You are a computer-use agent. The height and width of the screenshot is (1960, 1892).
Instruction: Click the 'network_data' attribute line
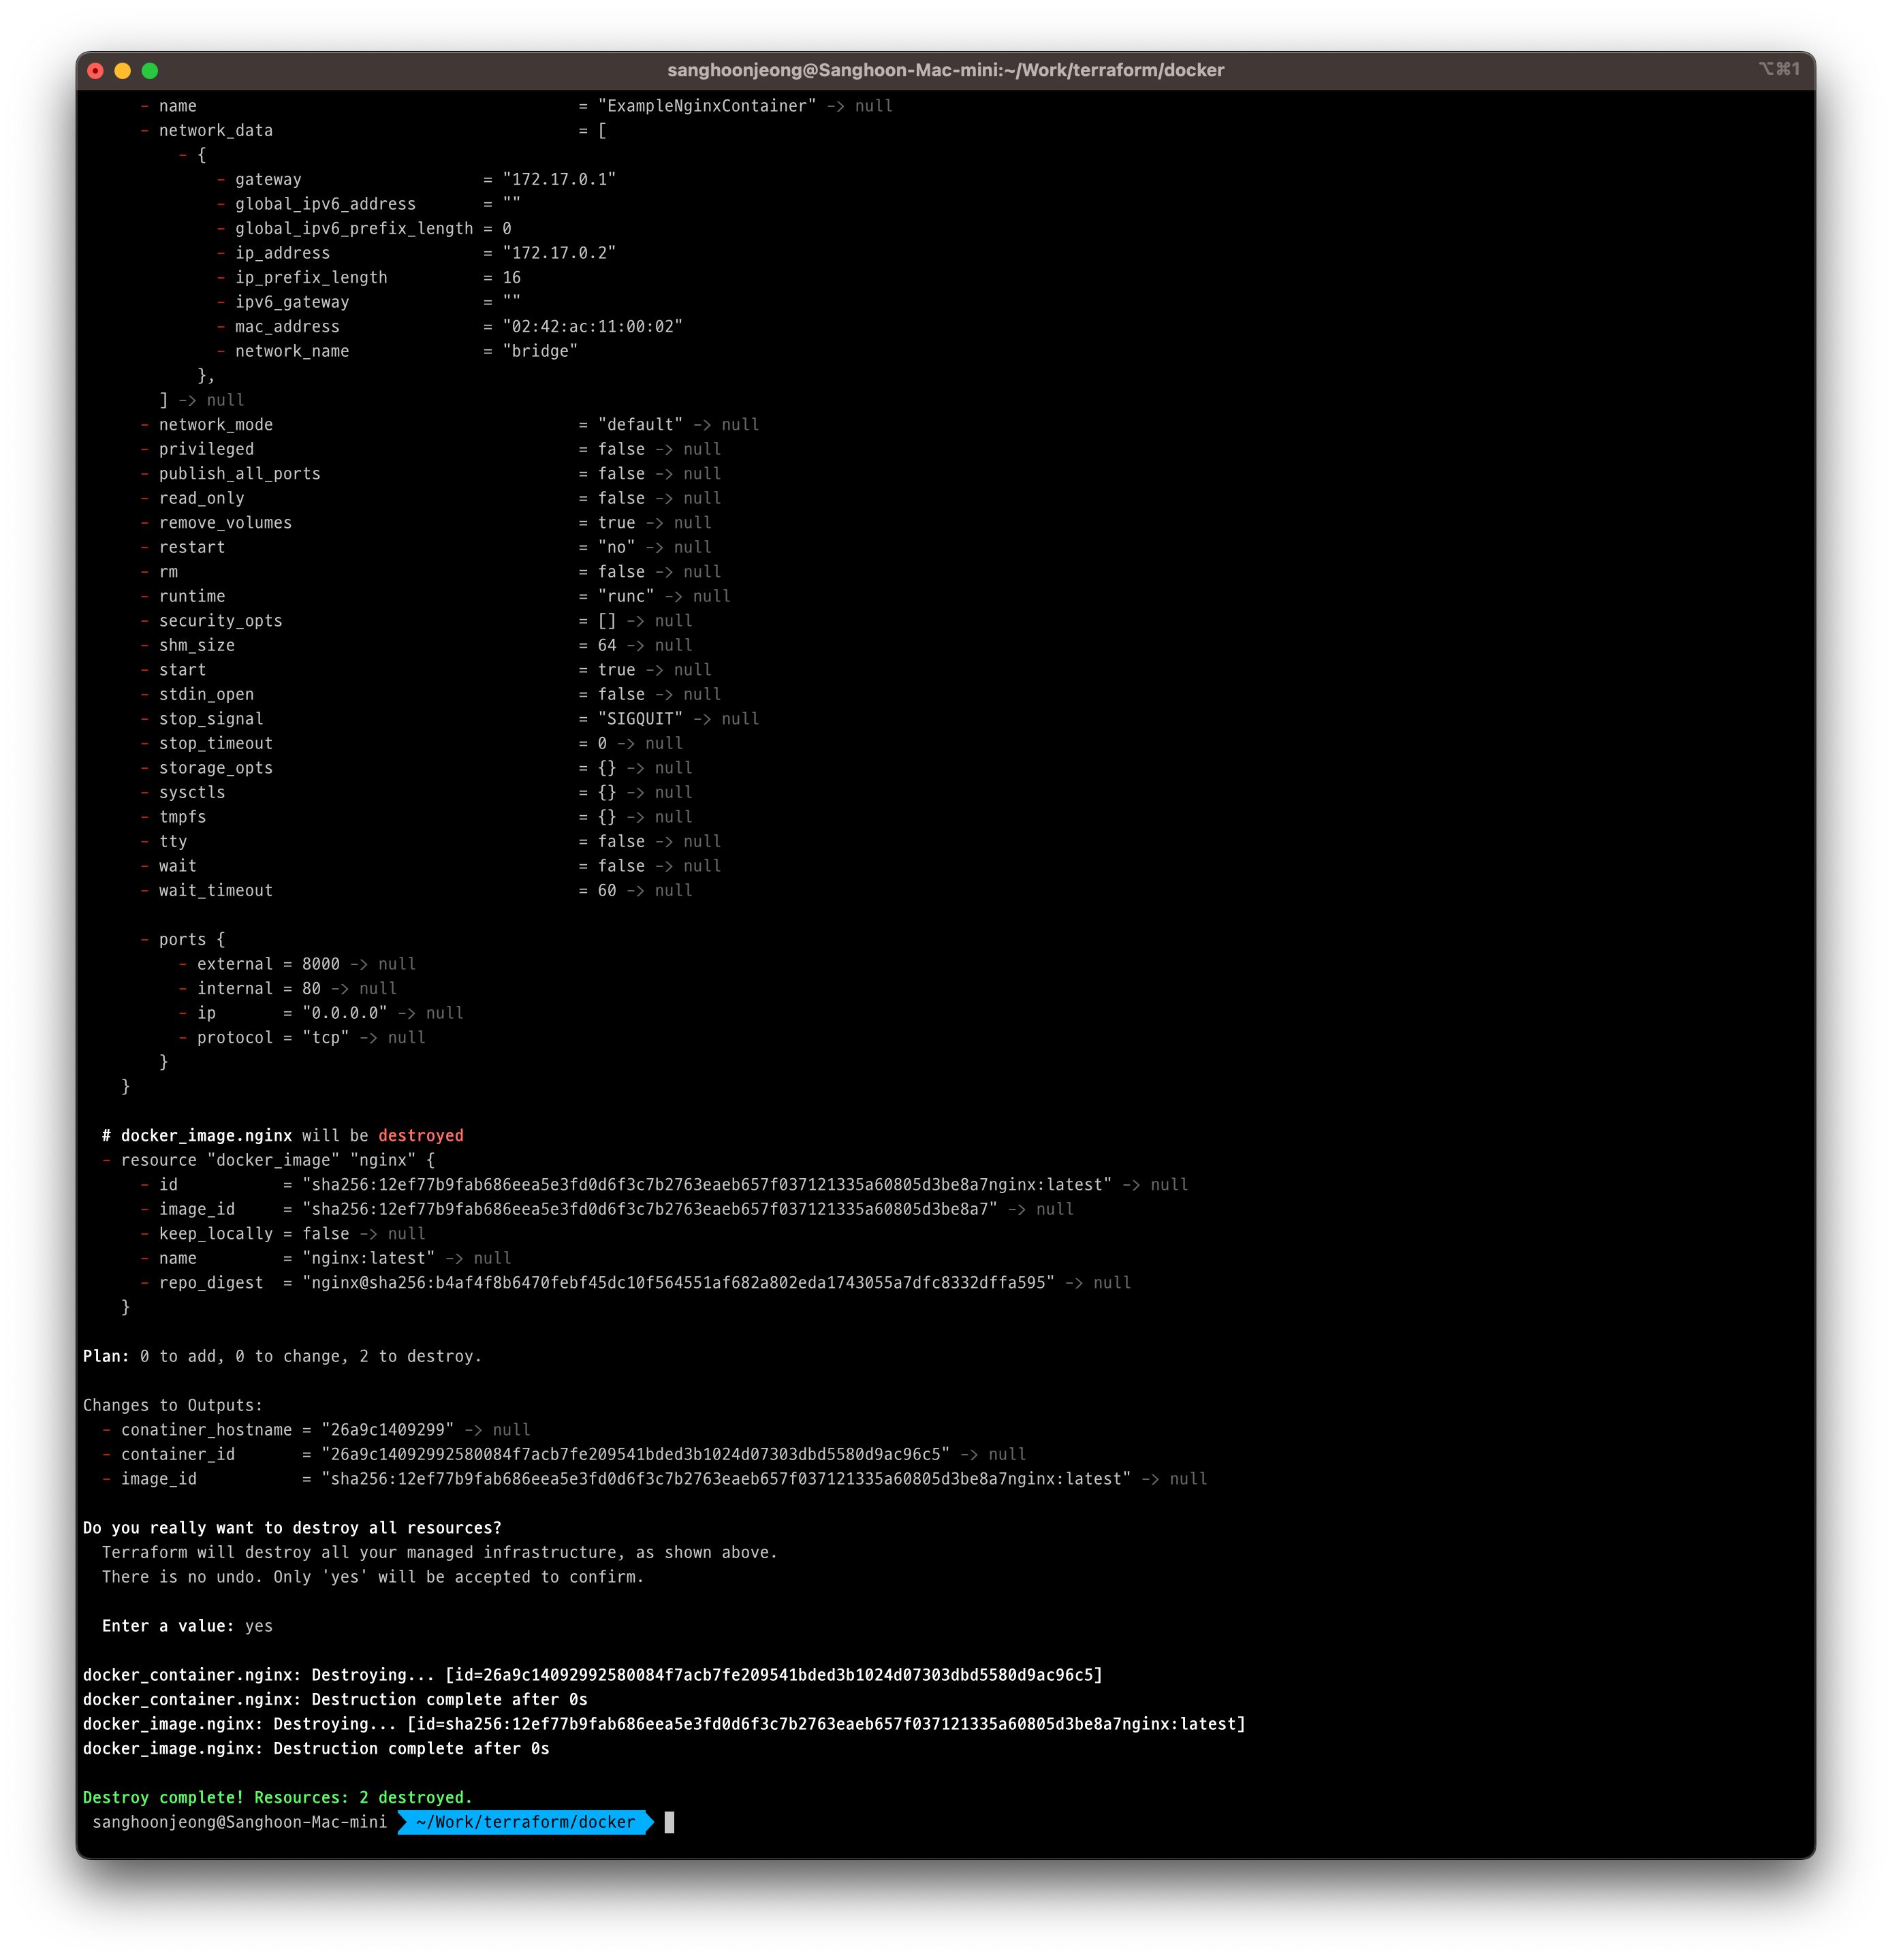[215, 131]
